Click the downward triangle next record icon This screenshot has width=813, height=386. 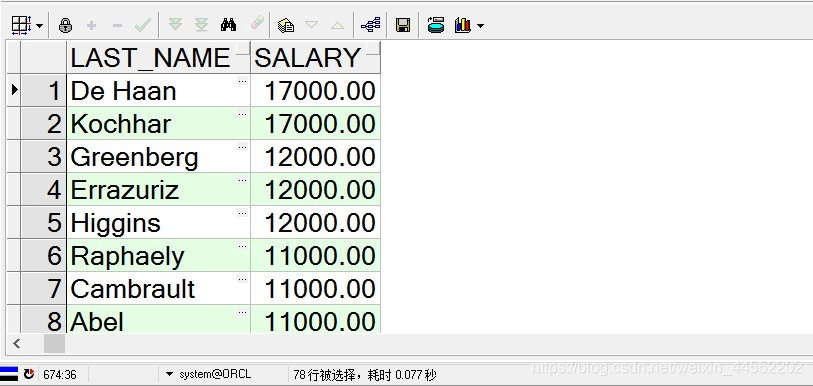click(311, 24)
